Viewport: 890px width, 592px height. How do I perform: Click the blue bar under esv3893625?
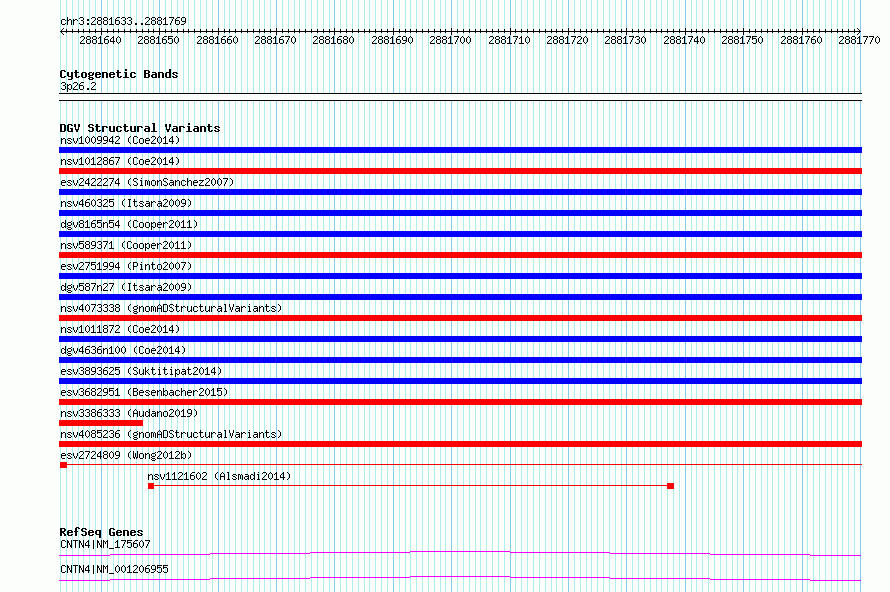[460, 381]
